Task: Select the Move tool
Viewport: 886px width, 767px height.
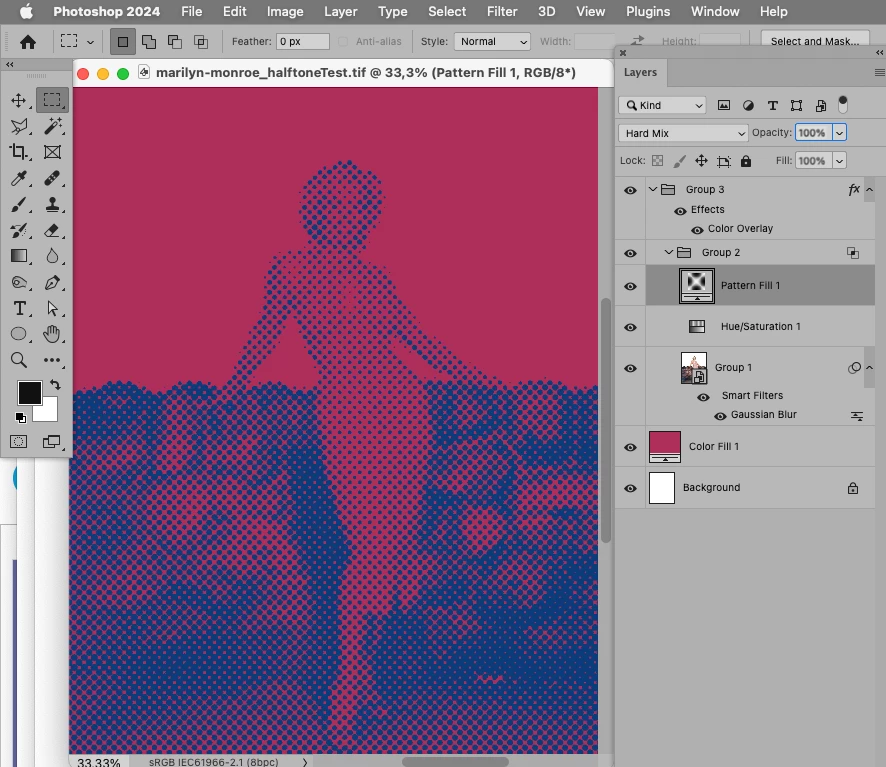Action: pos(19,101)
